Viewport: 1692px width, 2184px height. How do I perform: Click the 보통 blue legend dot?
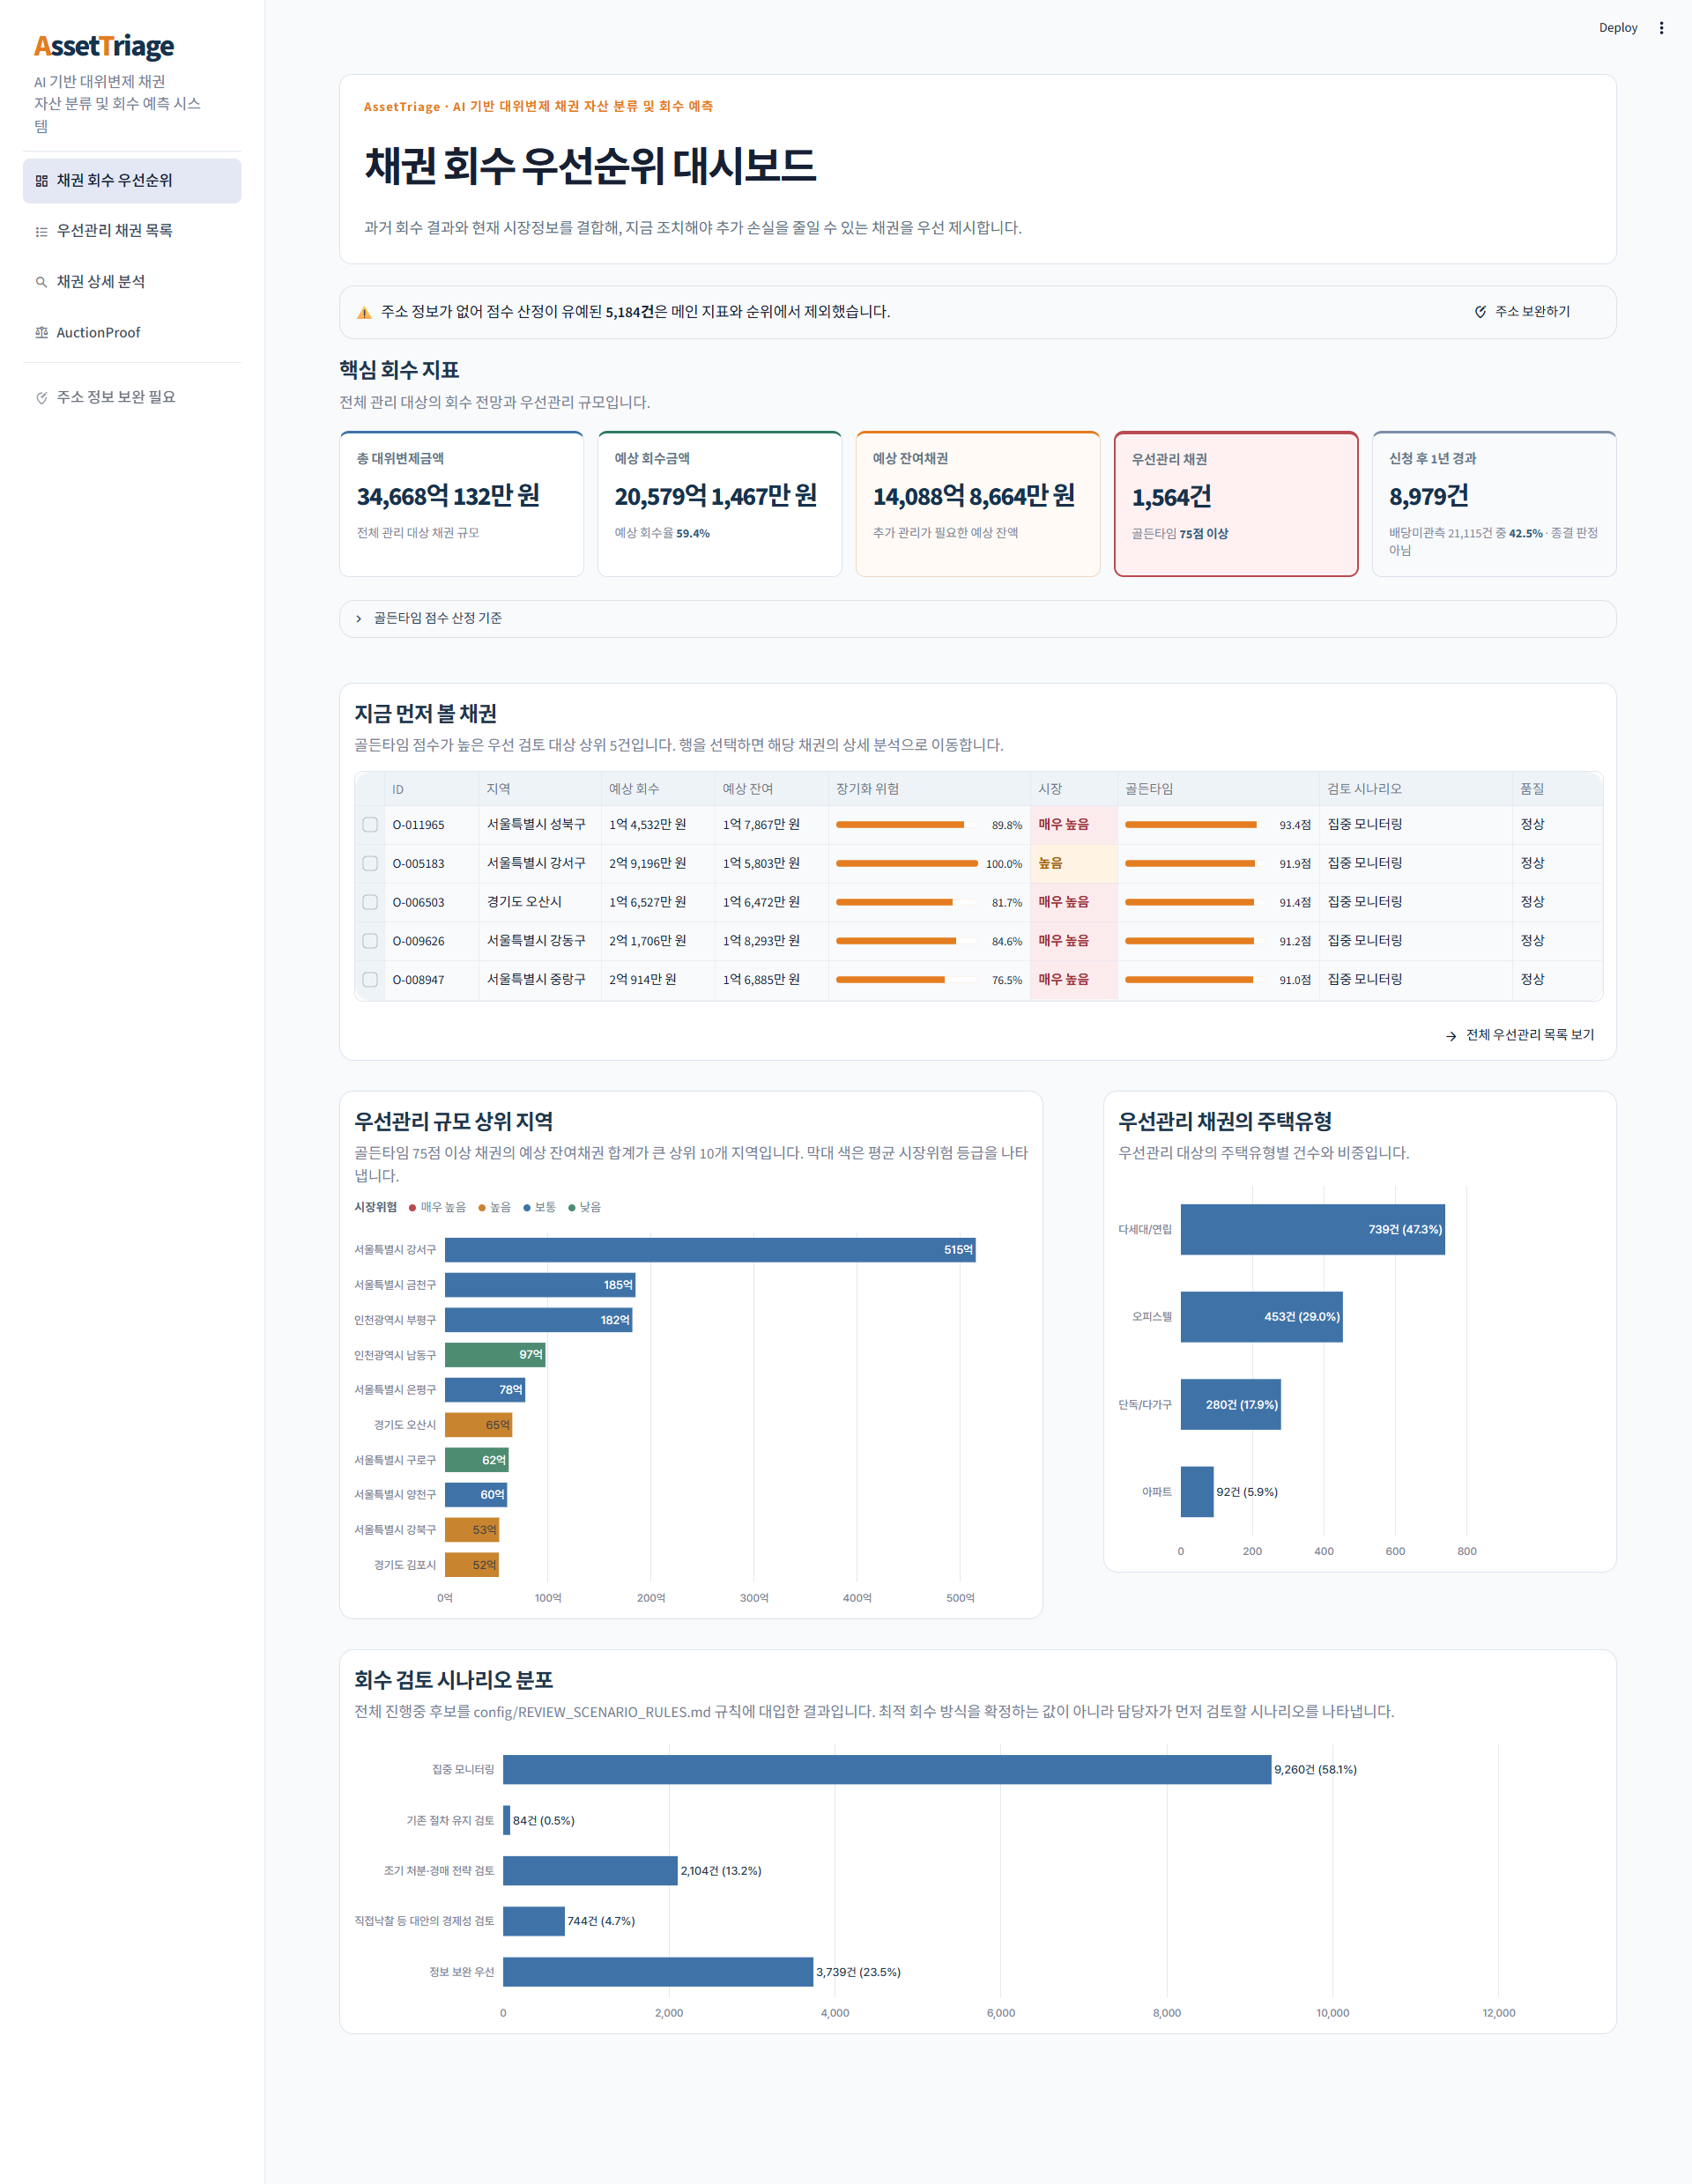coord(527,1208)
